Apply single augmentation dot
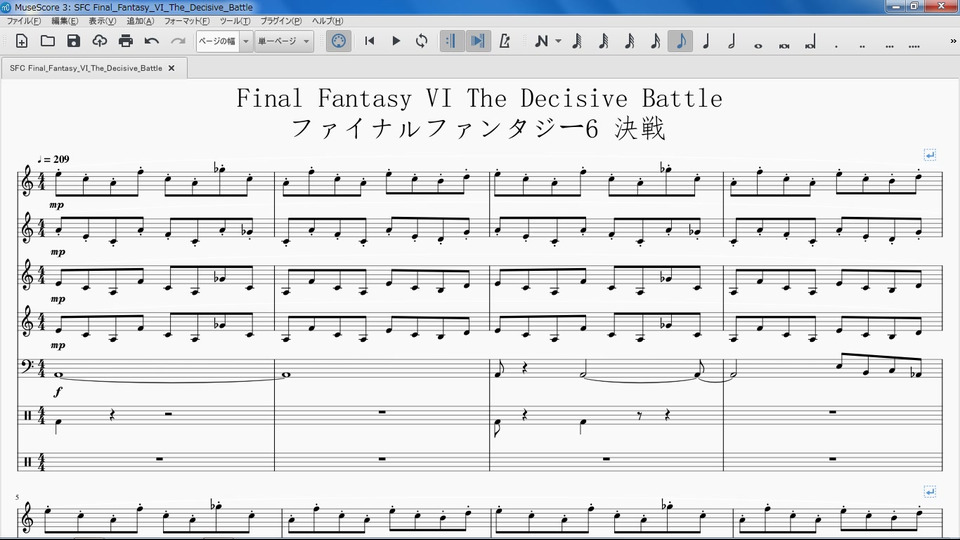The image size is (960, 540). pyautogui.click(x=836, y=45)
